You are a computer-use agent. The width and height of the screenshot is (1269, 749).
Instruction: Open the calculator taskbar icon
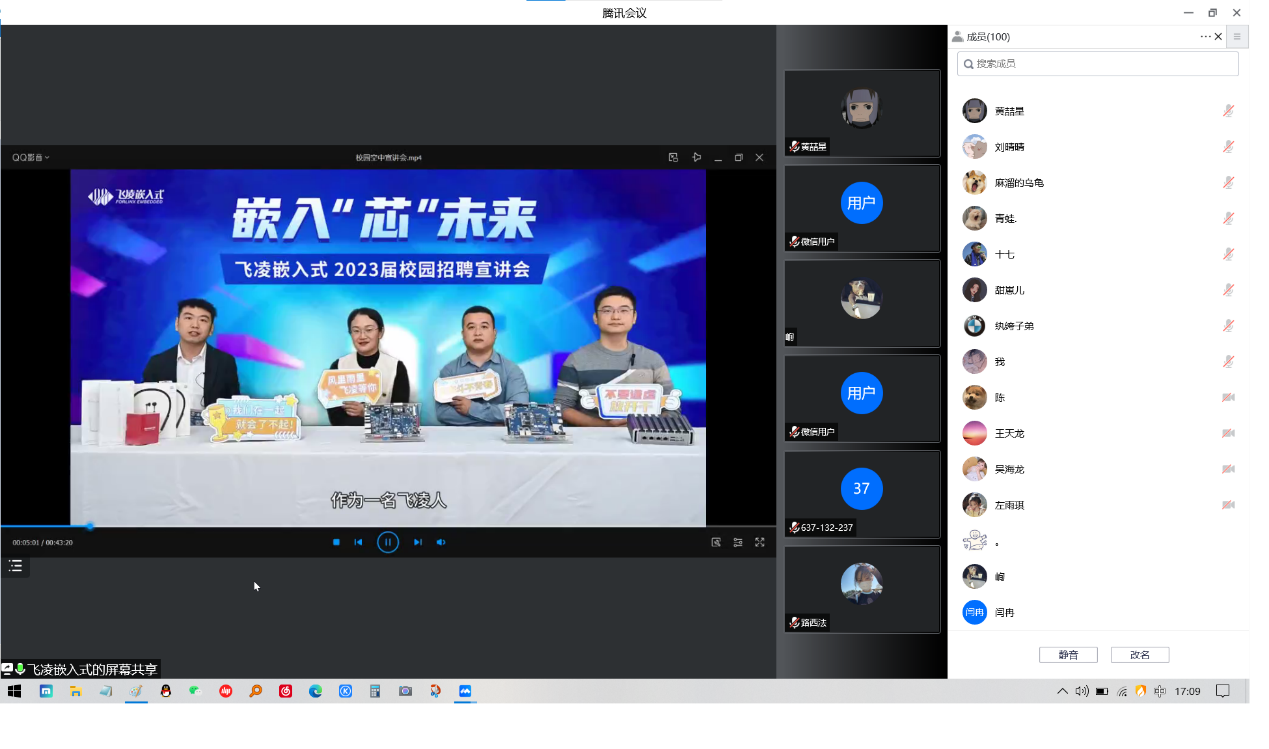tap(375, 691)
